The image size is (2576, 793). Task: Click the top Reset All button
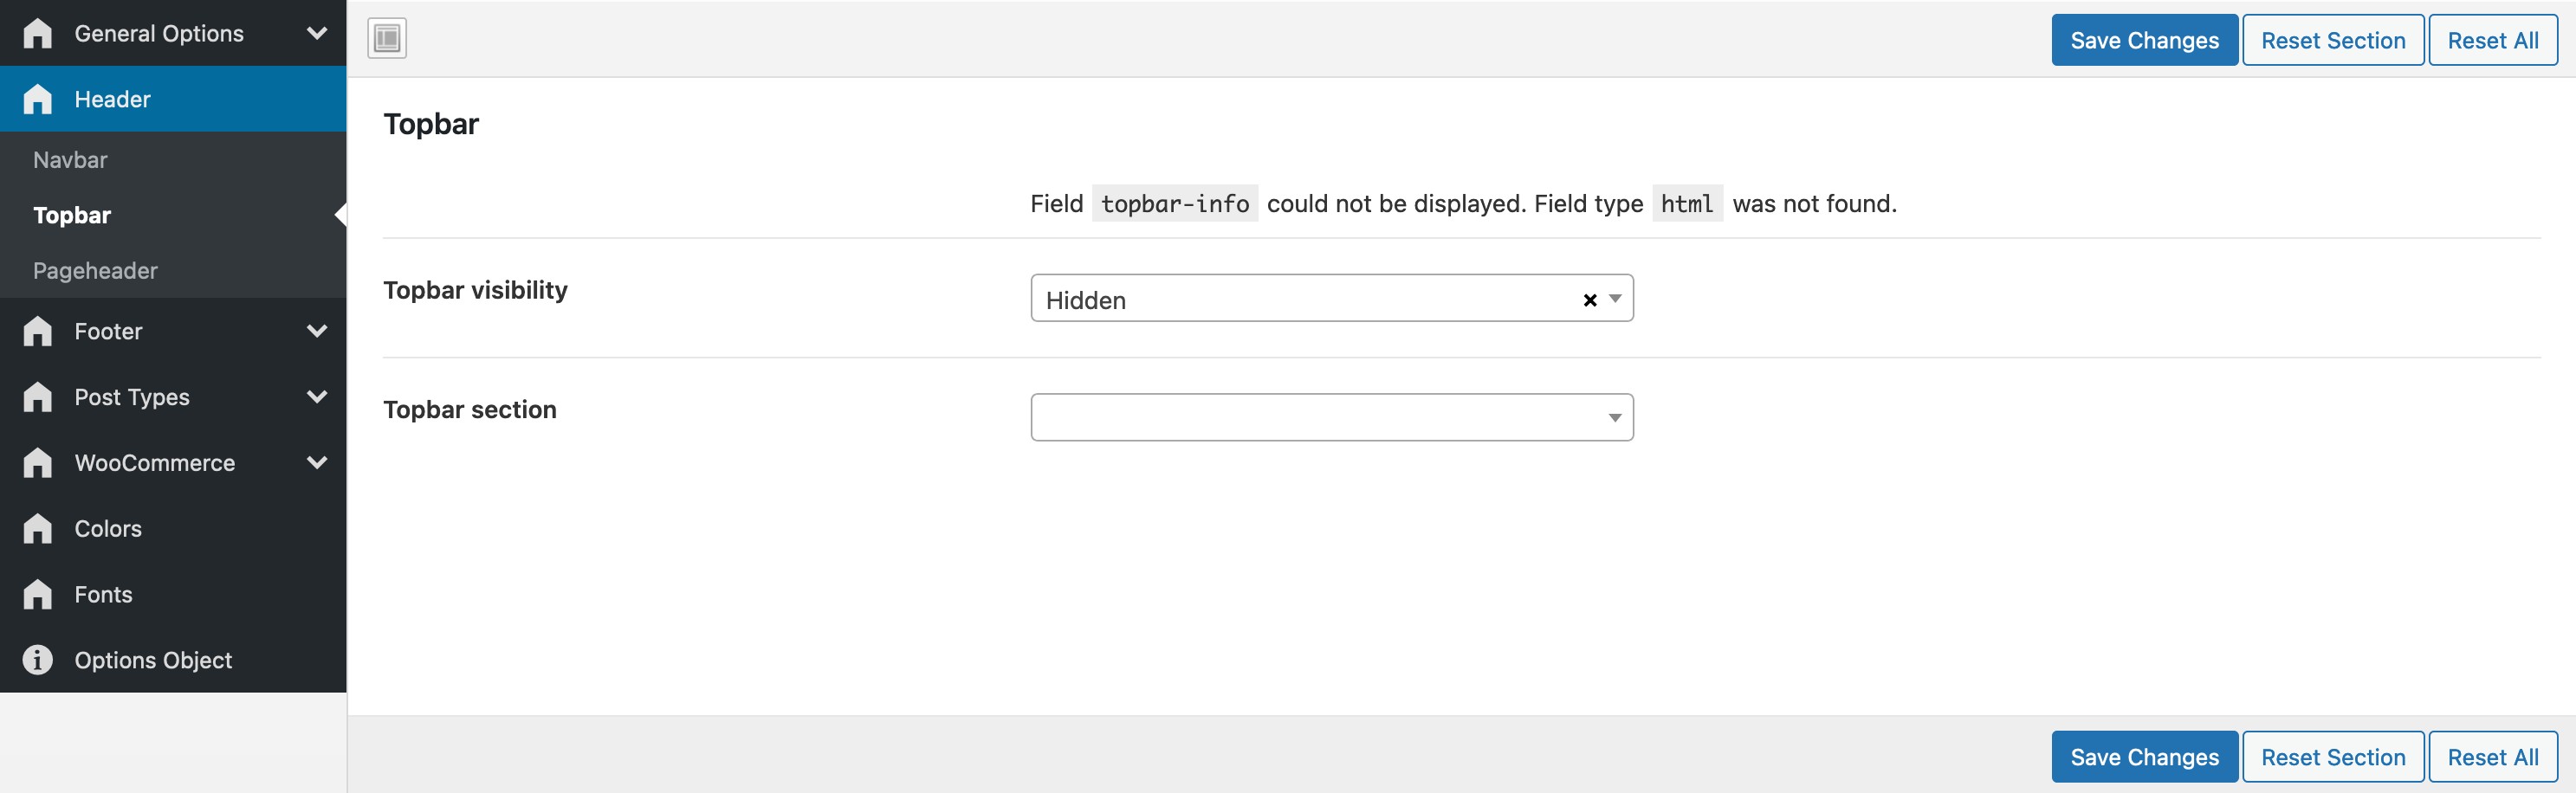click(x=2493, y=40)
